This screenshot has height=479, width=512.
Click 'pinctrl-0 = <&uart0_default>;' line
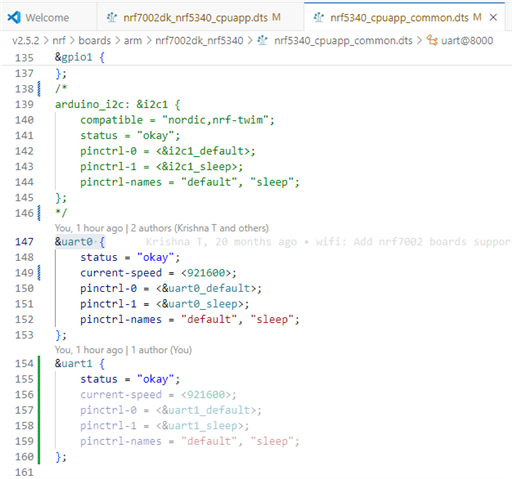[x=171, y=288]
